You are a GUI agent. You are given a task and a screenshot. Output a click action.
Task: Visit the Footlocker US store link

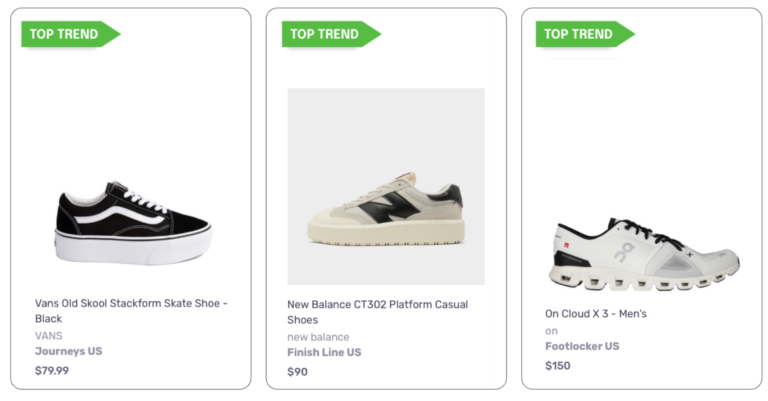tap(582, 347)
